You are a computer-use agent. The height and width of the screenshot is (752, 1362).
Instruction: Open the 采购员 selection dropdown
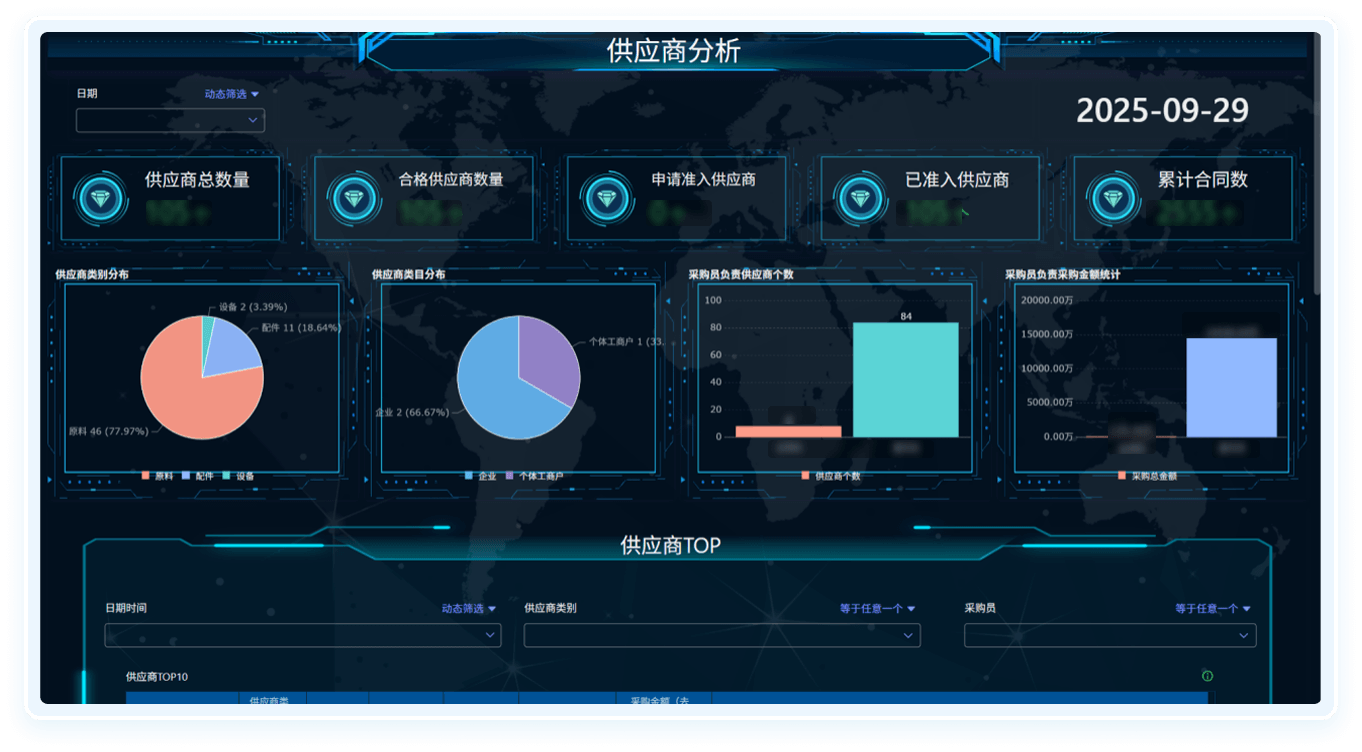pos(1109,636)
